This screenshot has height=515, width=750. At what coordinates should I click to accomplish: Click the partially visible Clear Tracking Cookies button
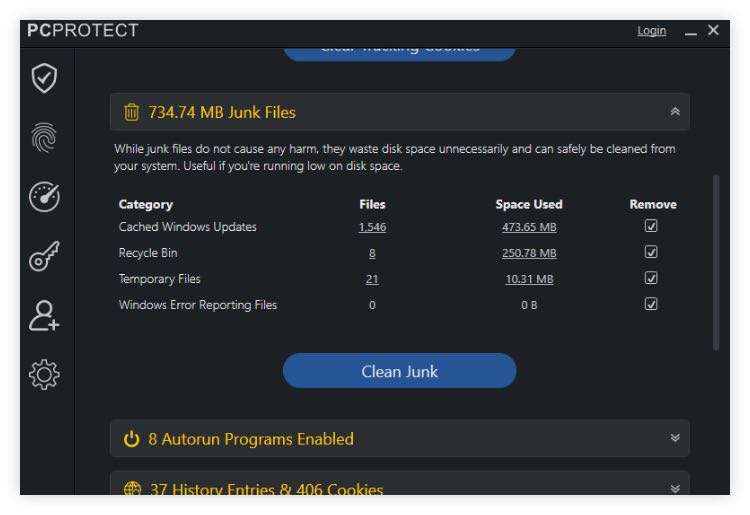click(x=399, y=54)
